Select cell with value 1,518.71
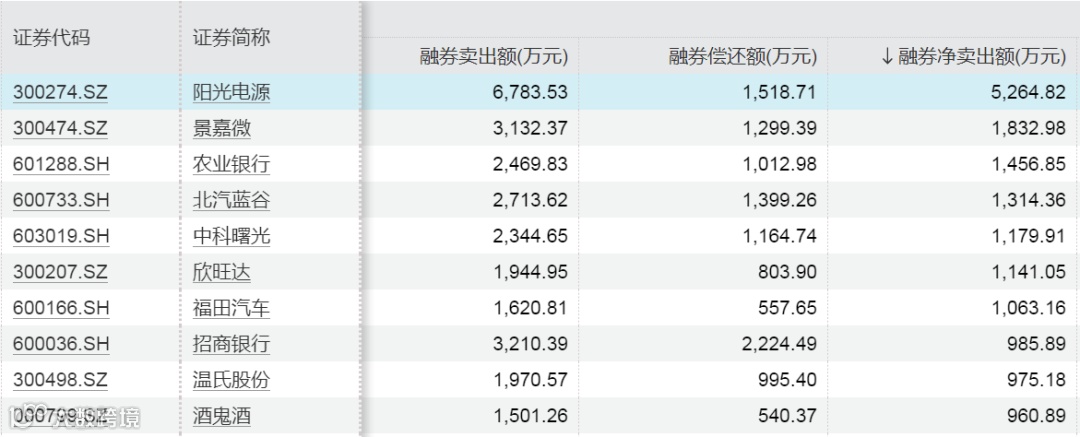Screen dimensions: 1080x437 pyautogui.click(x=778, y=93)
